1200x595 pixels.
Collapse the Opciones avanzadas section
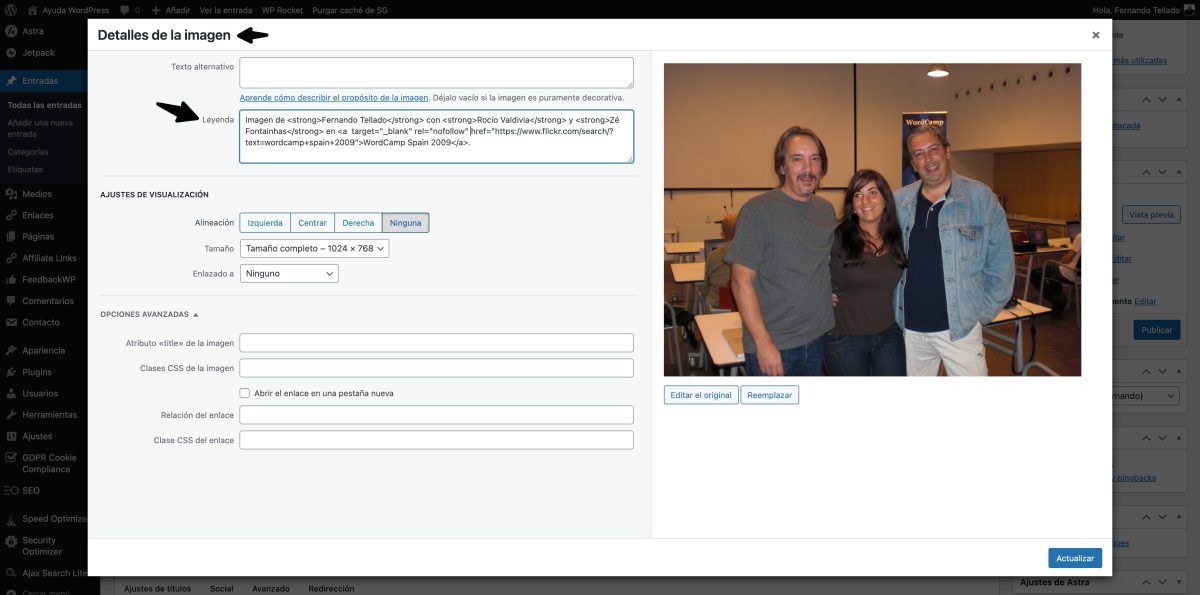pos(149,314)
